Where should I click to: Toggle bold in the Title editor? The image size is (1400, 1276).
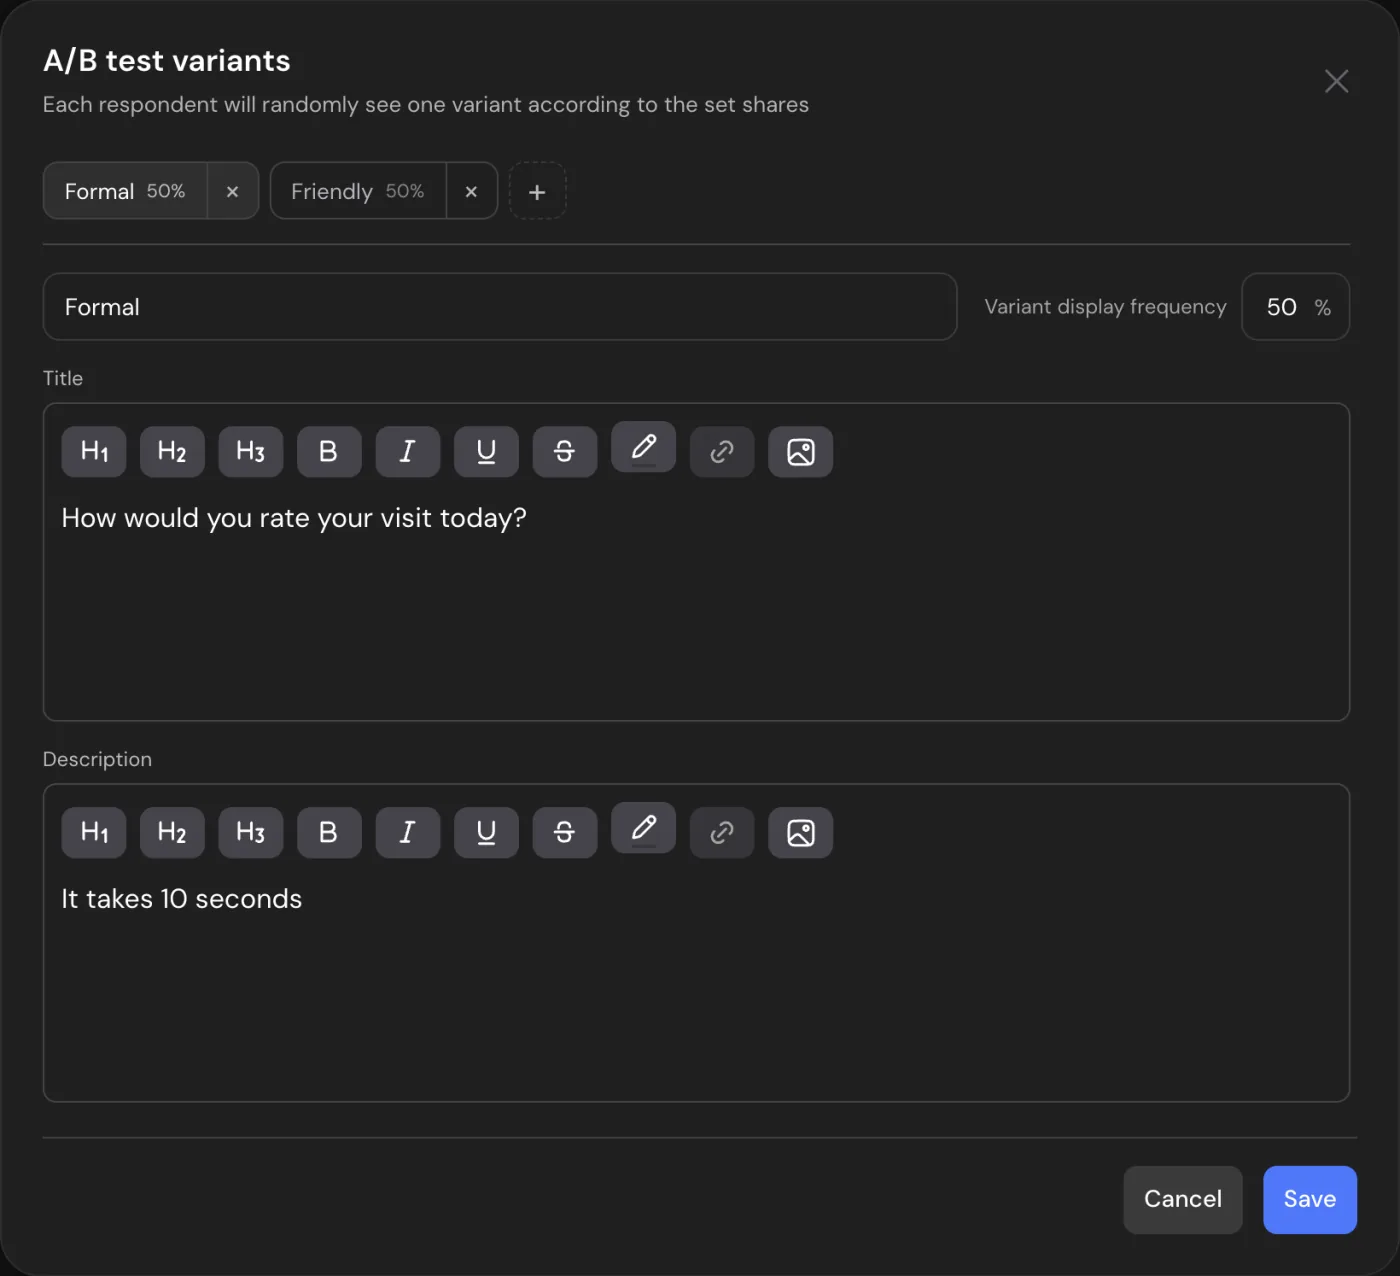click(329, 452)
